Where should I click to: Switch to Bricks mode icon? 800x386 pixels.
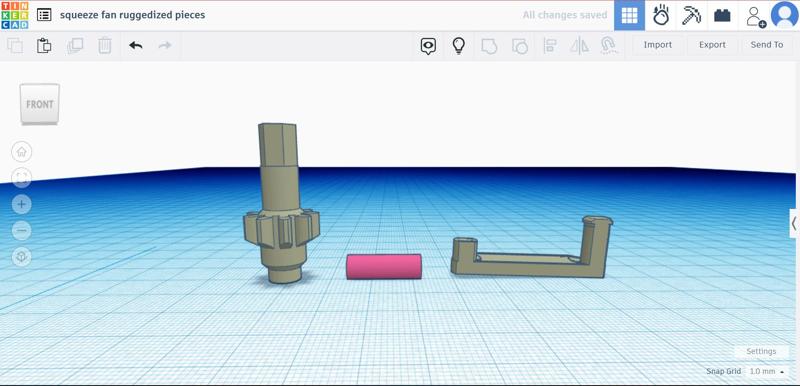[x=722, y=15]
